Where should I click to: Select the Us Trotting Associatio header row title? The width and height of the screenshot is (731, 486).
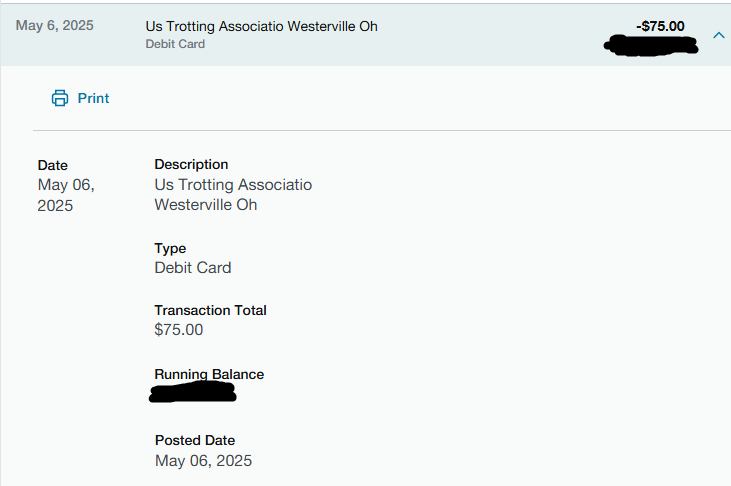pyautogui.click(x=262, y=26)
